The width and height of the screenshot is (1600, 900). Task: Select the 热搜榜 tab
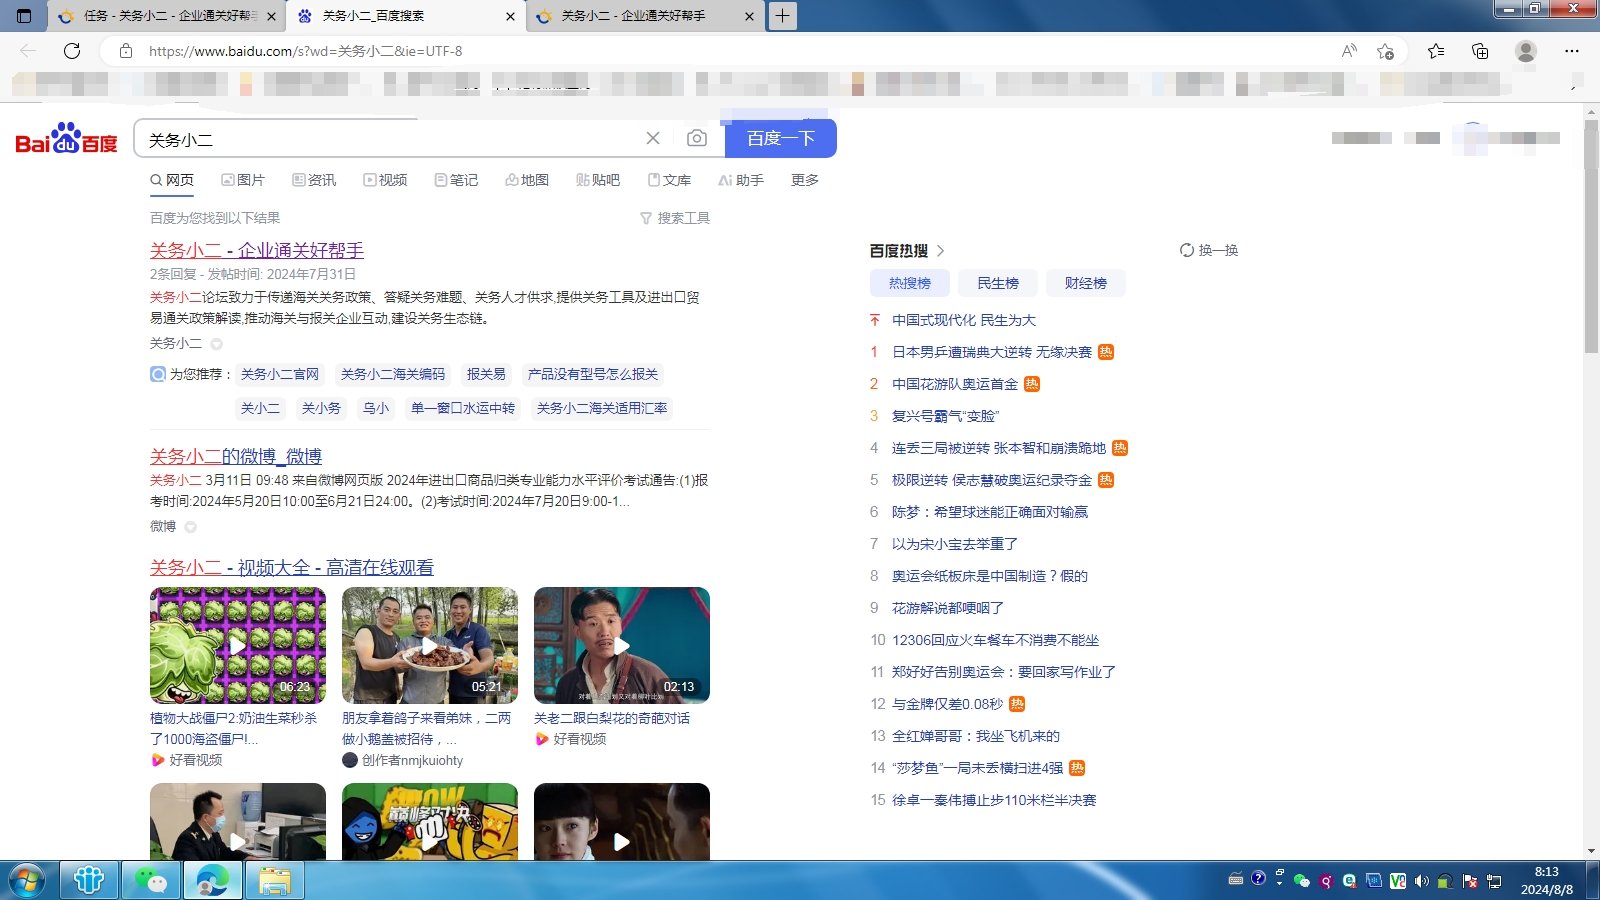910,283
